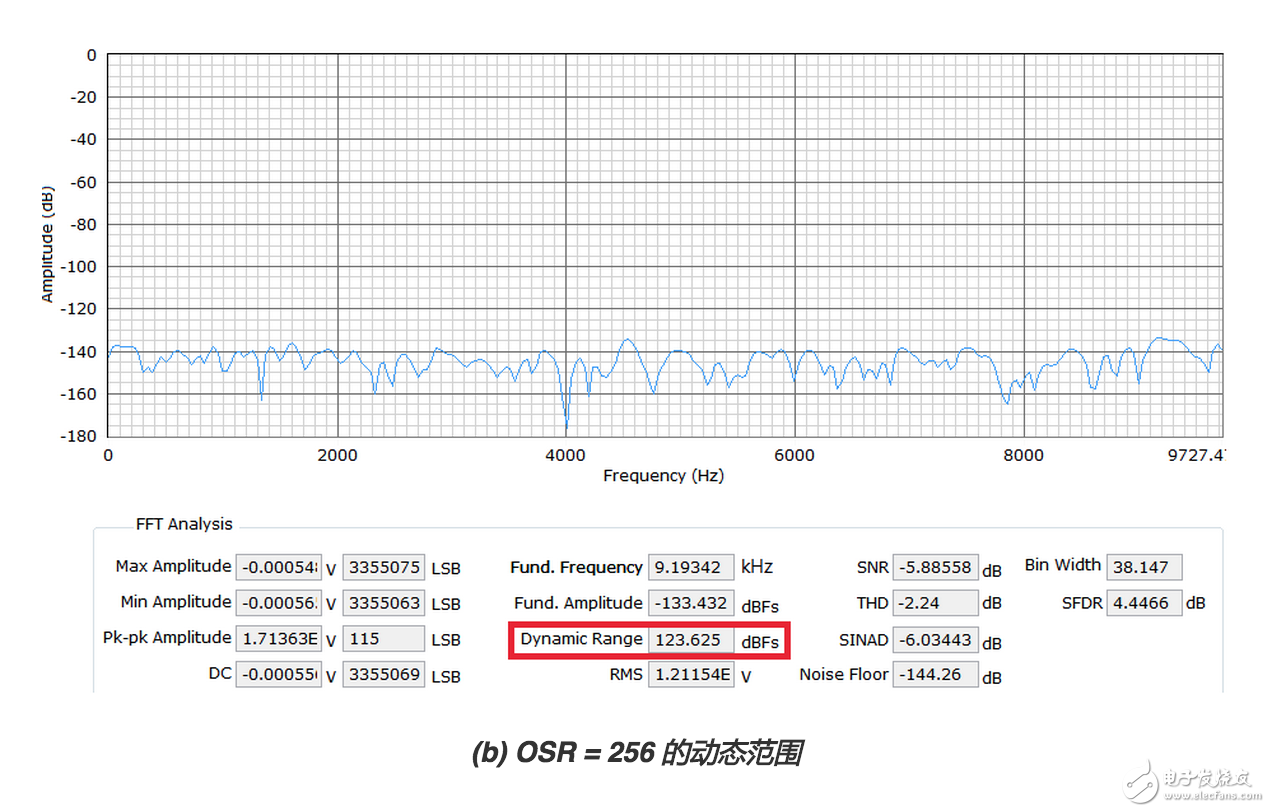Click the RMS value field
This screenshot has height=812, width=1270.
coord(690,674)
